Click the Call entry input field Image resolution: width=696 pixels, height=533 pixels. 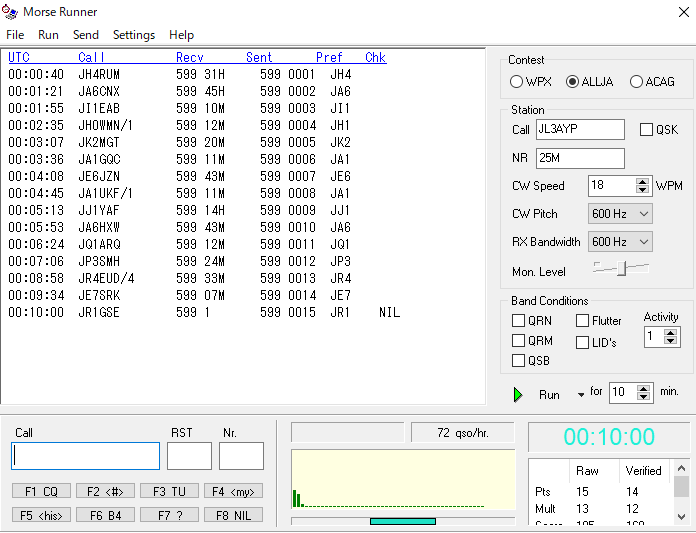85,456
